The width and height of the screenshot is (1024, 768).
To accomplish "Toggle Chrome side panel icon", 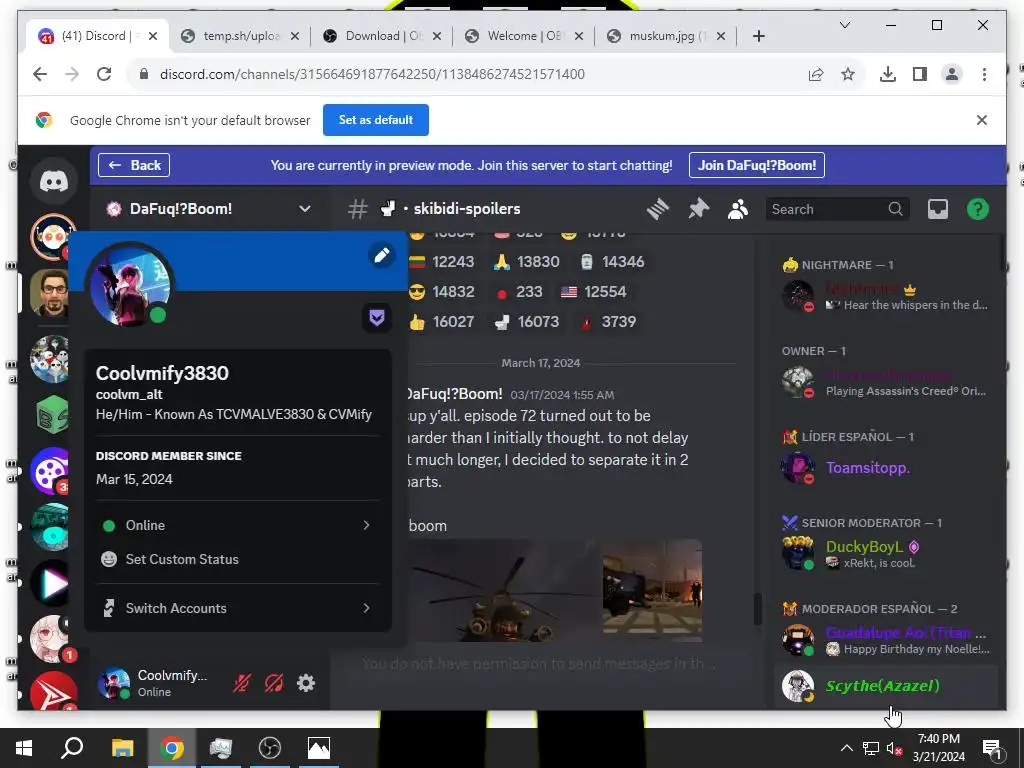I will [920, 74].
